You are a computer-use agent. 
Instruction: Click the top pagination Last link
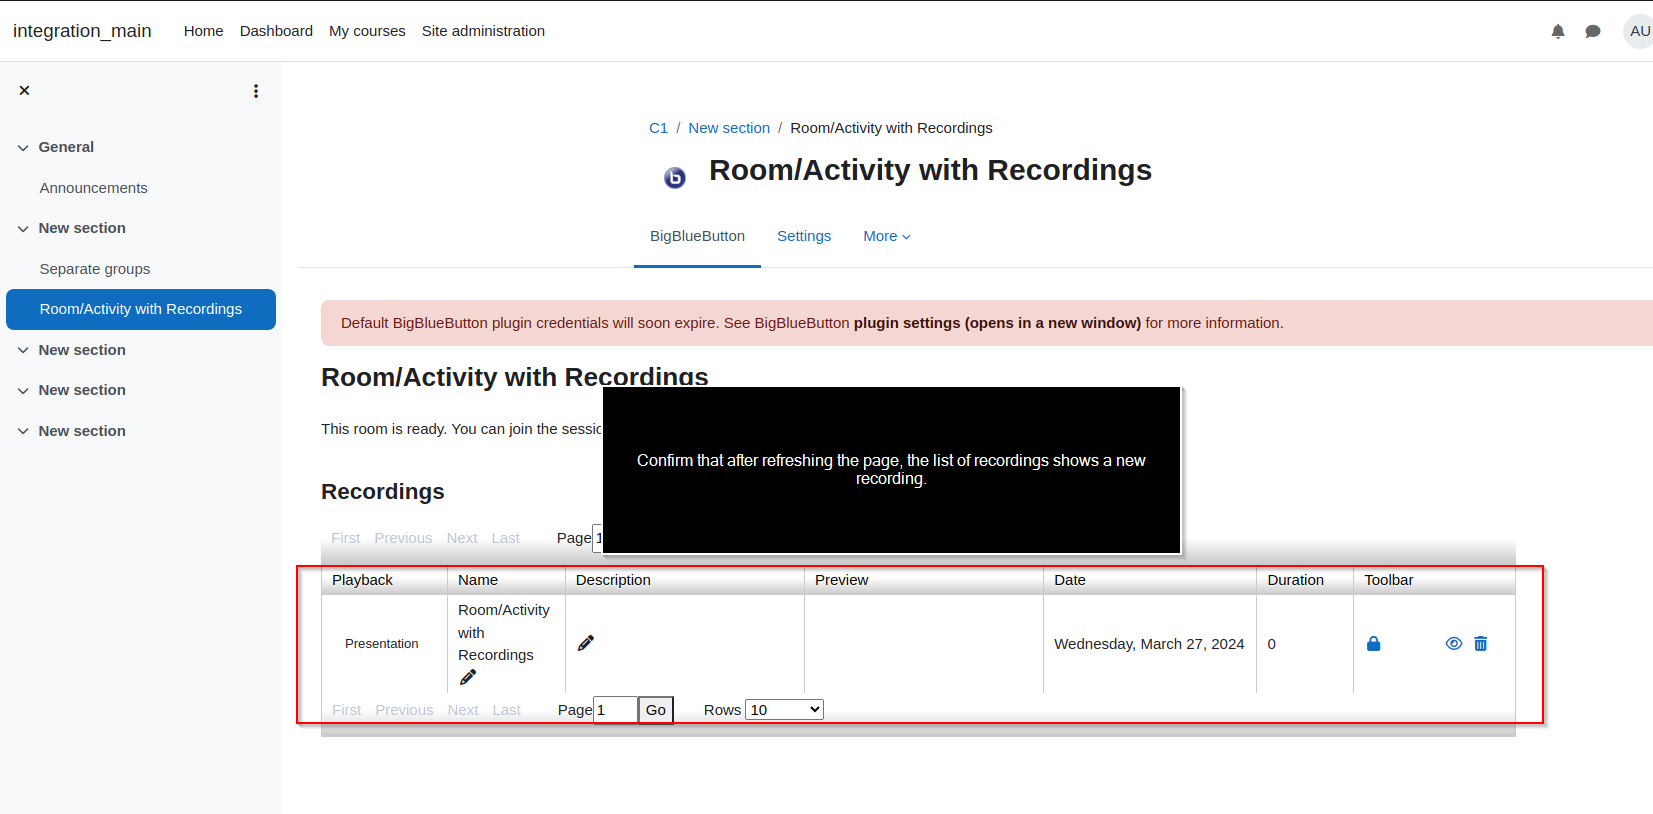[505, 538]
